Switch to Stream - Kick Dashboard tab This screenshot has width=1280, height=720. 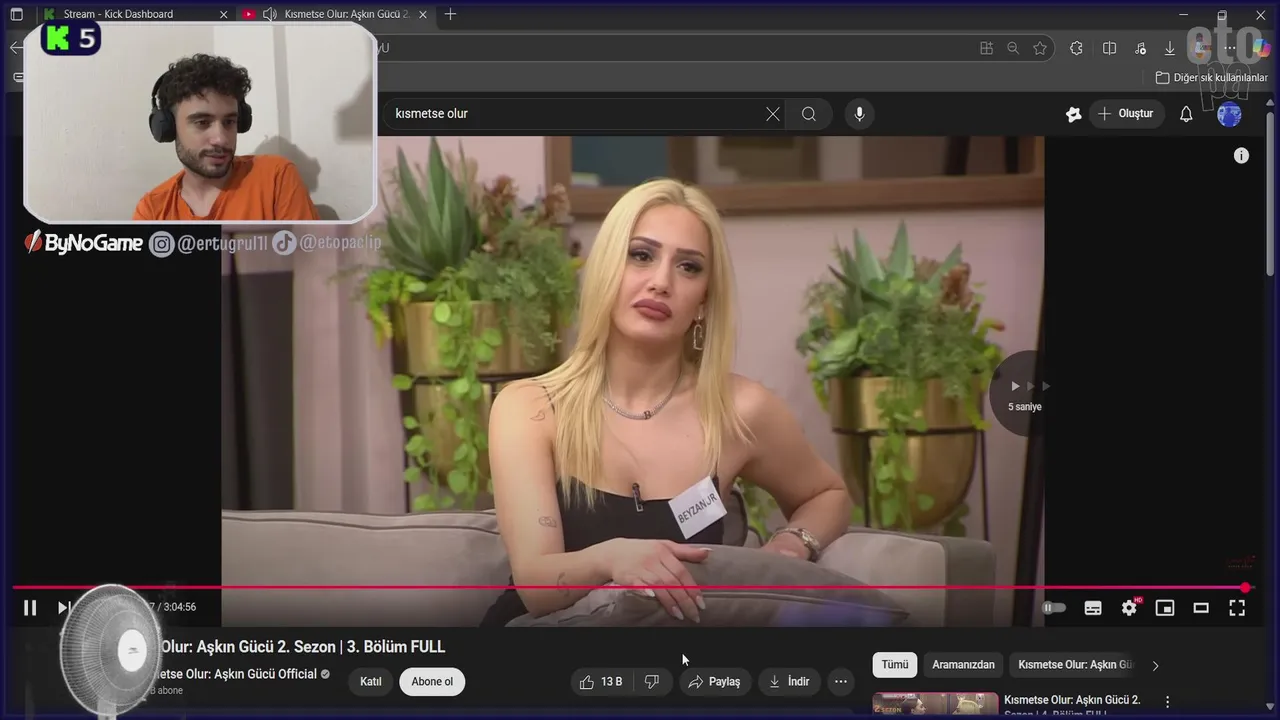pos(118,14)
